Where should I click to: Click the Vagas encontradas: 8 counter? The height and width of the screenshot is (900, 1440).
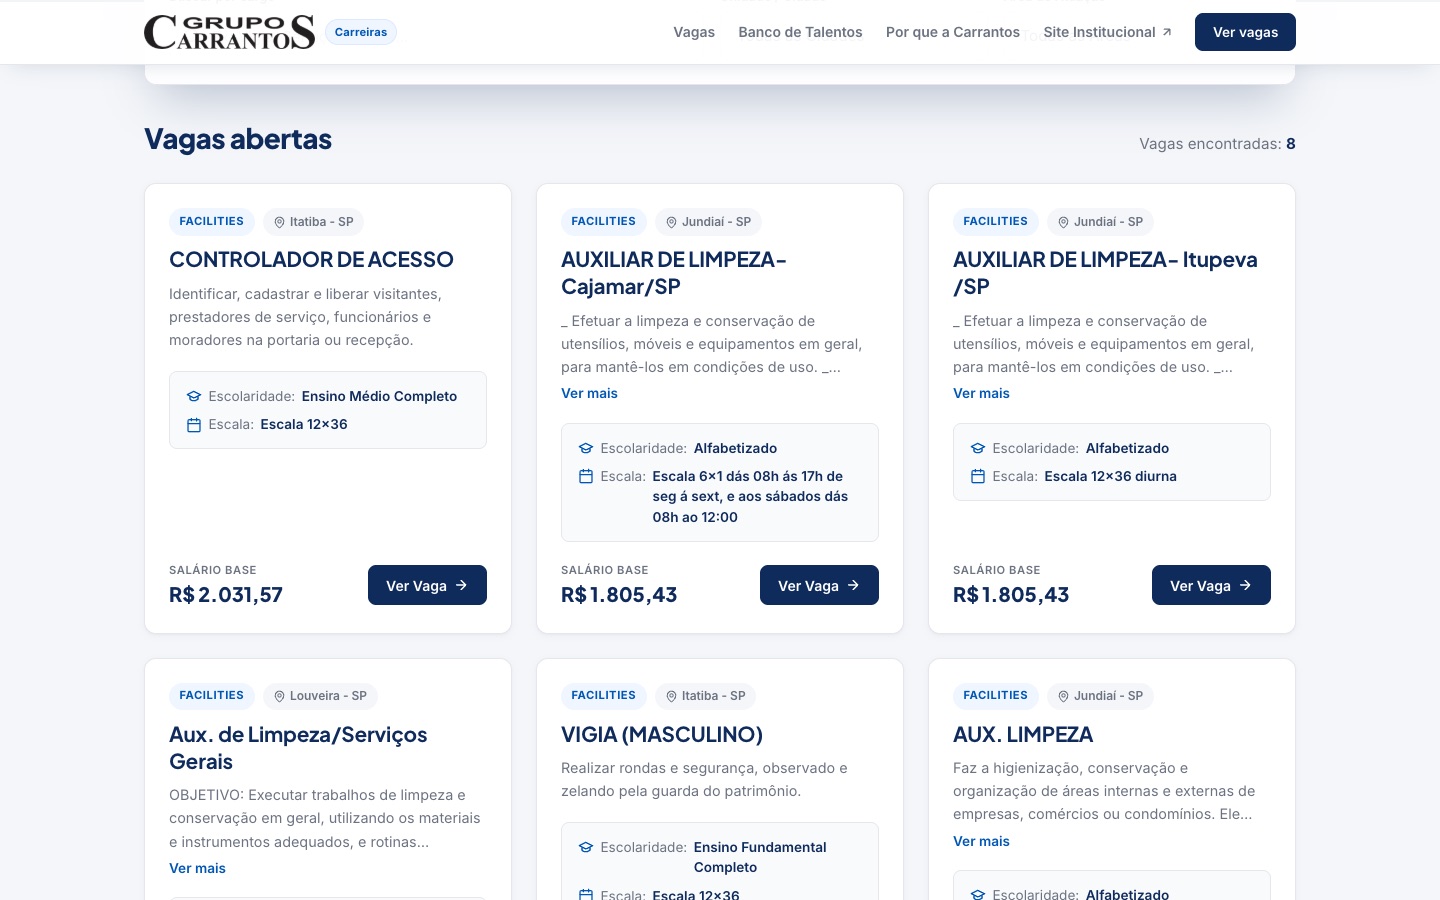[x=1217, y=144]
